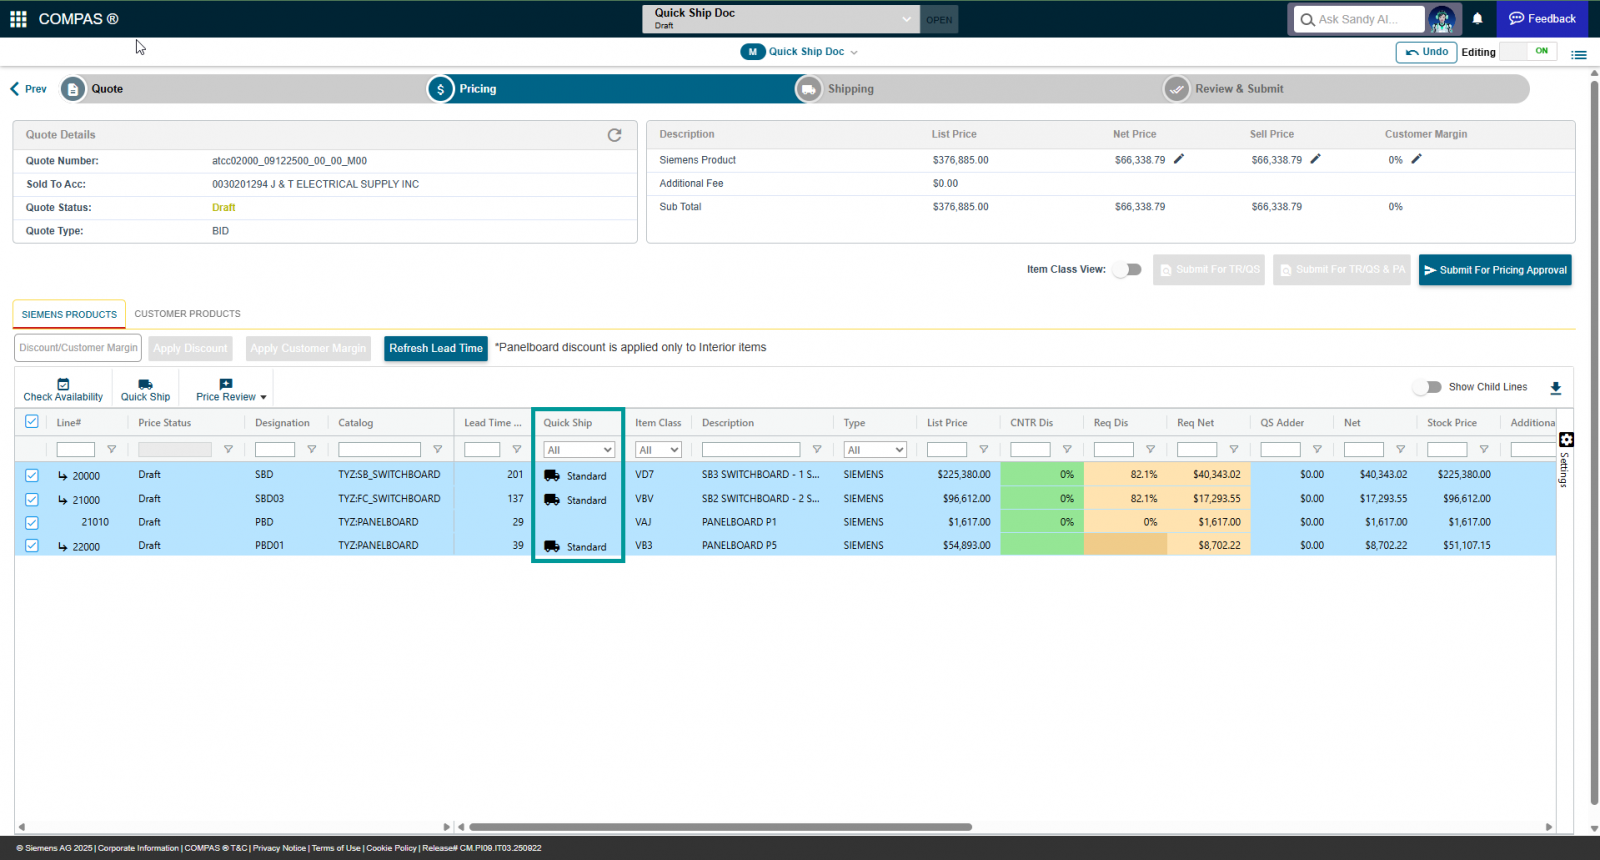
Task: Edit the Customer Margin pencil icon
Action: click(x=1416, y=159)
